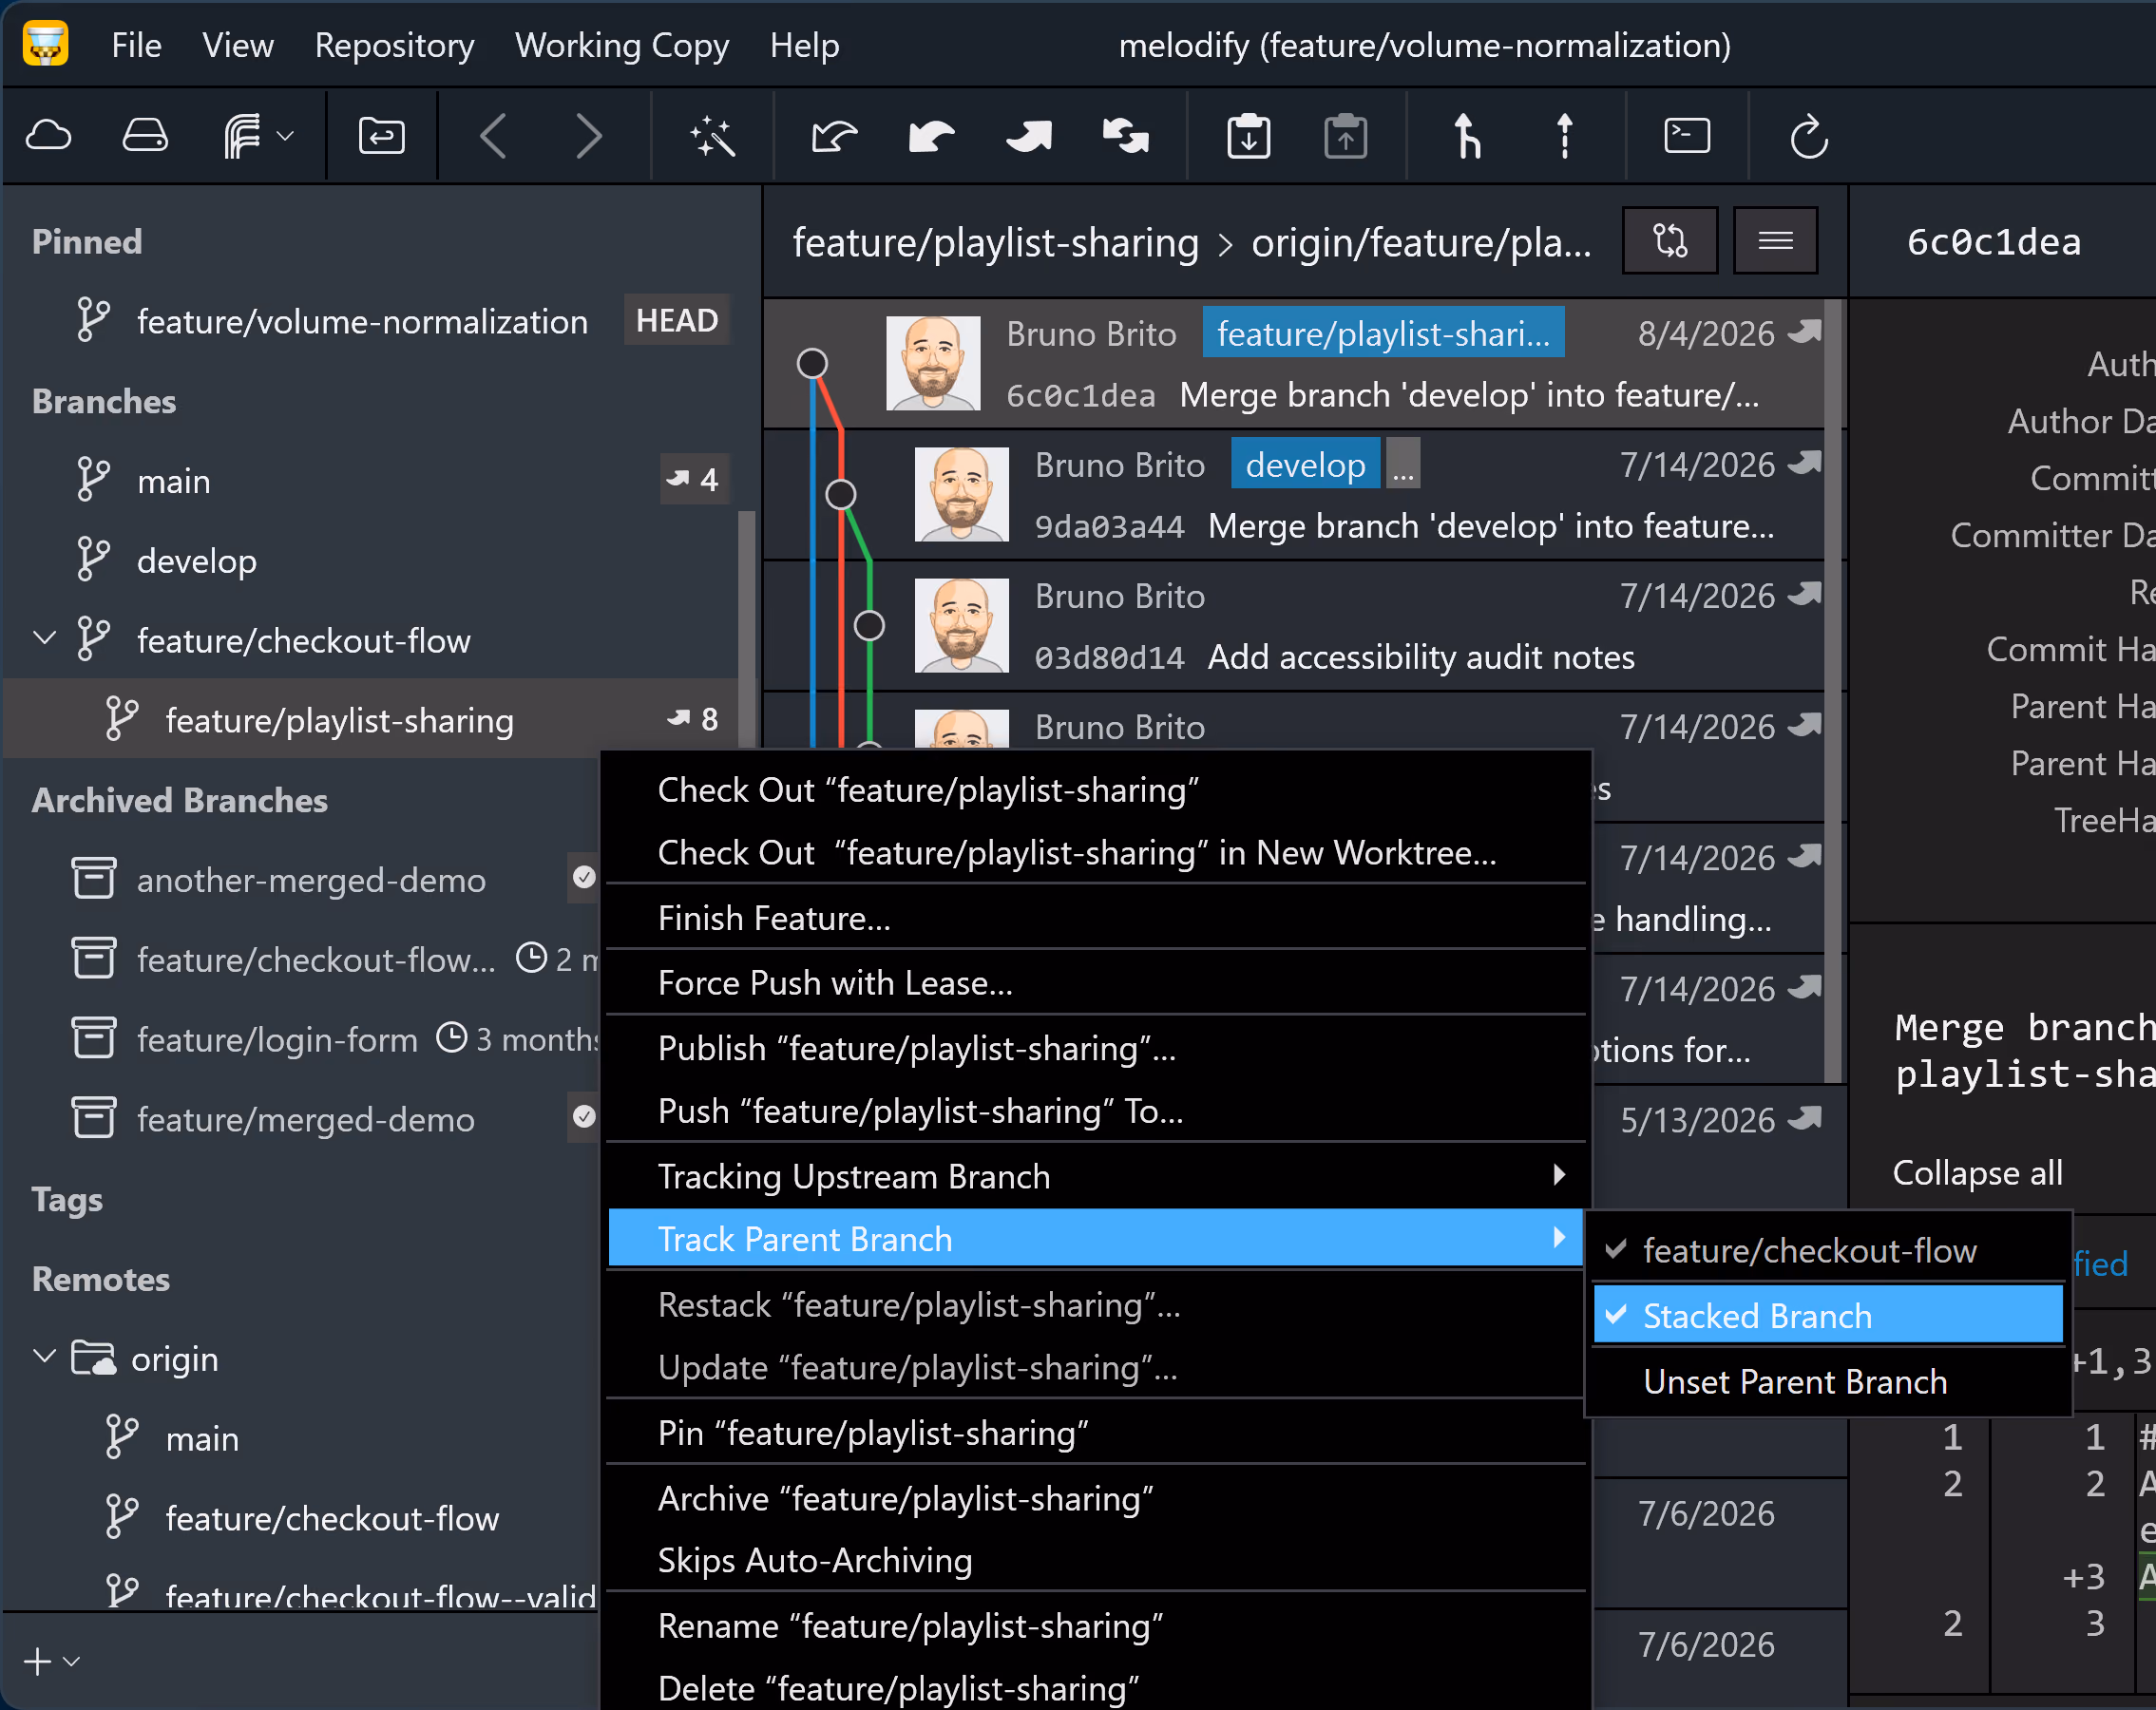Choose Rename "feature/playlist-sharing"
This screenshot has width=2156, height=1710.
click(x=1096, y=1626)
